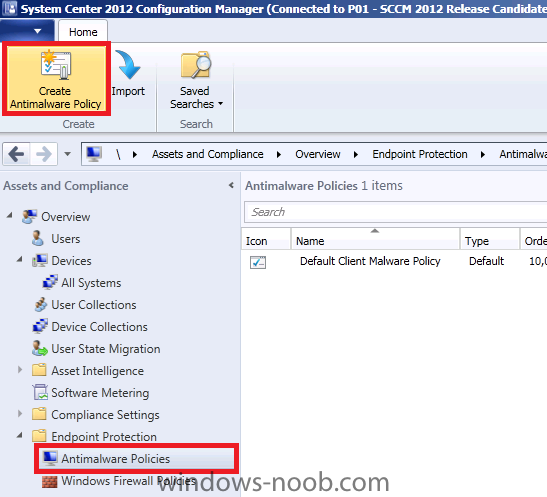
Task: Click the Configuration Manager title bar icon
Action: click(x=9, y=8)
